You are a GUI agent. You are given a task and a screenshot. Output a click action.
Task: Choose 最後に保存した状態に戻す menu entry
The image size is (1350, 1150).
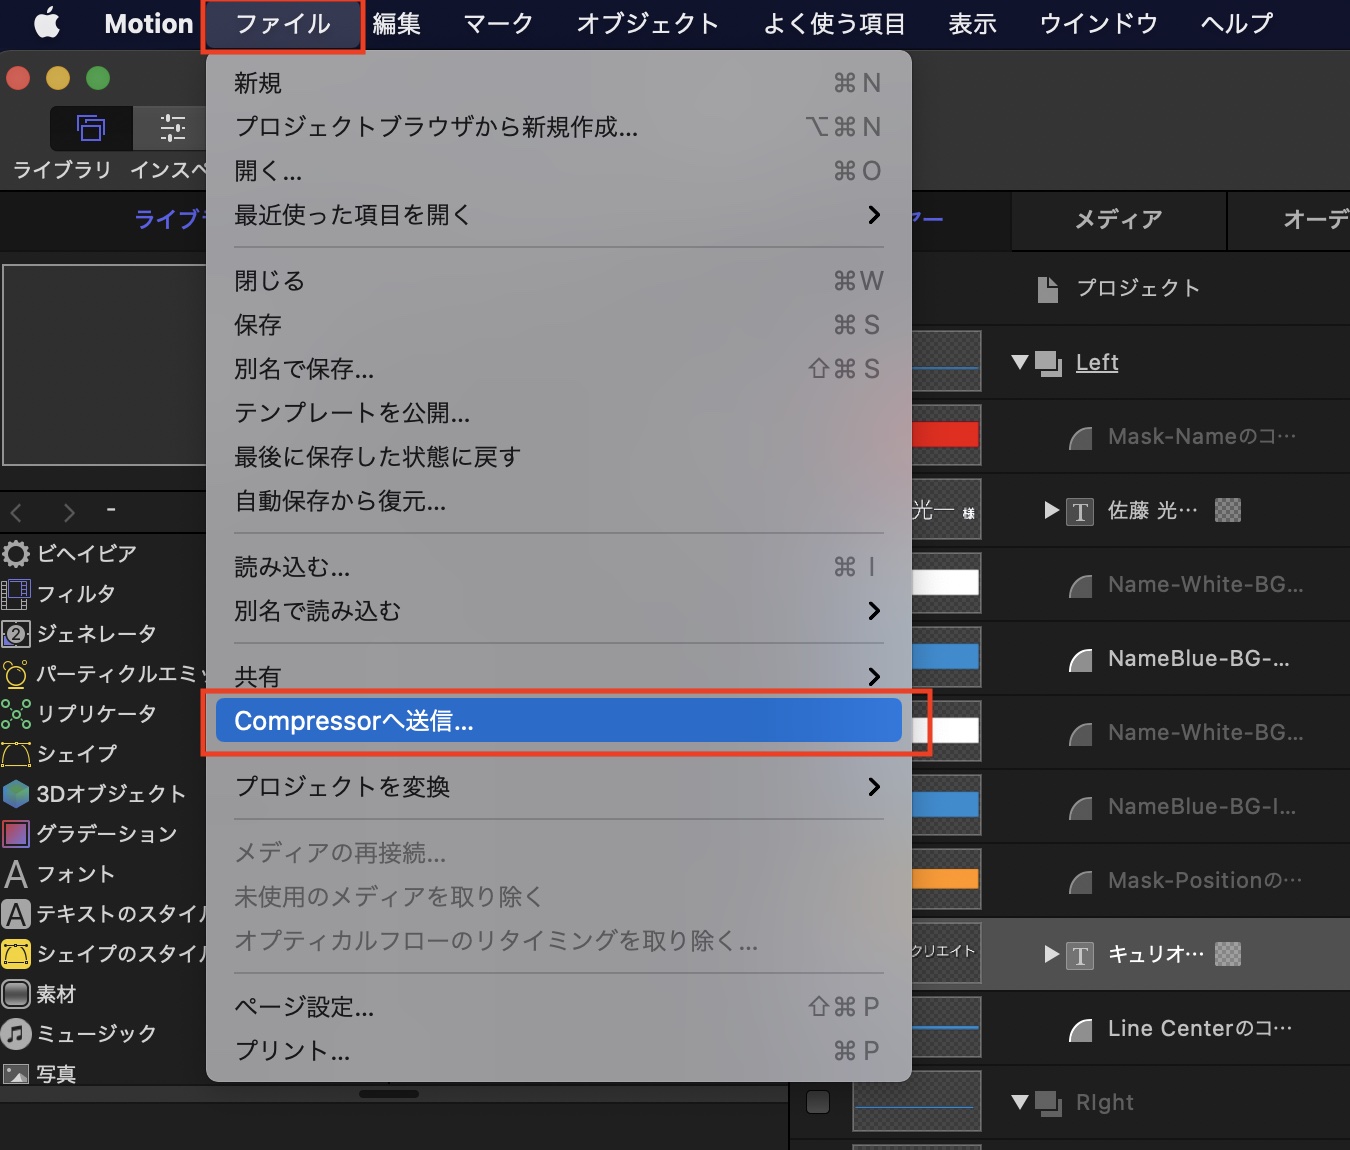point(558,457)
